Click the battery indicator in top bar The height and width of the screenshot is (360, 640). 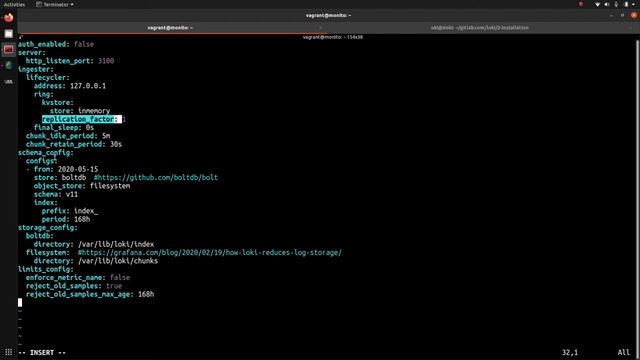pyautogui.click(x=626, y=4)
